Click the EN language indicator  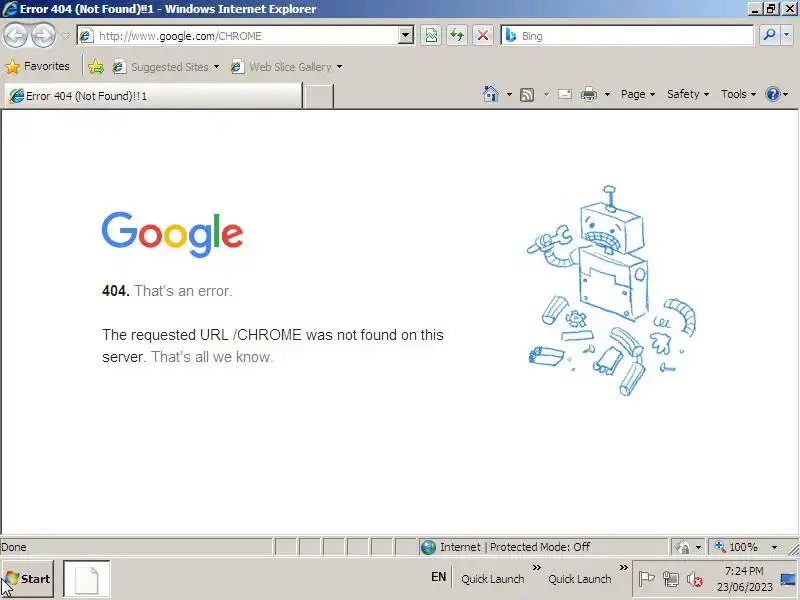point(438,577)
